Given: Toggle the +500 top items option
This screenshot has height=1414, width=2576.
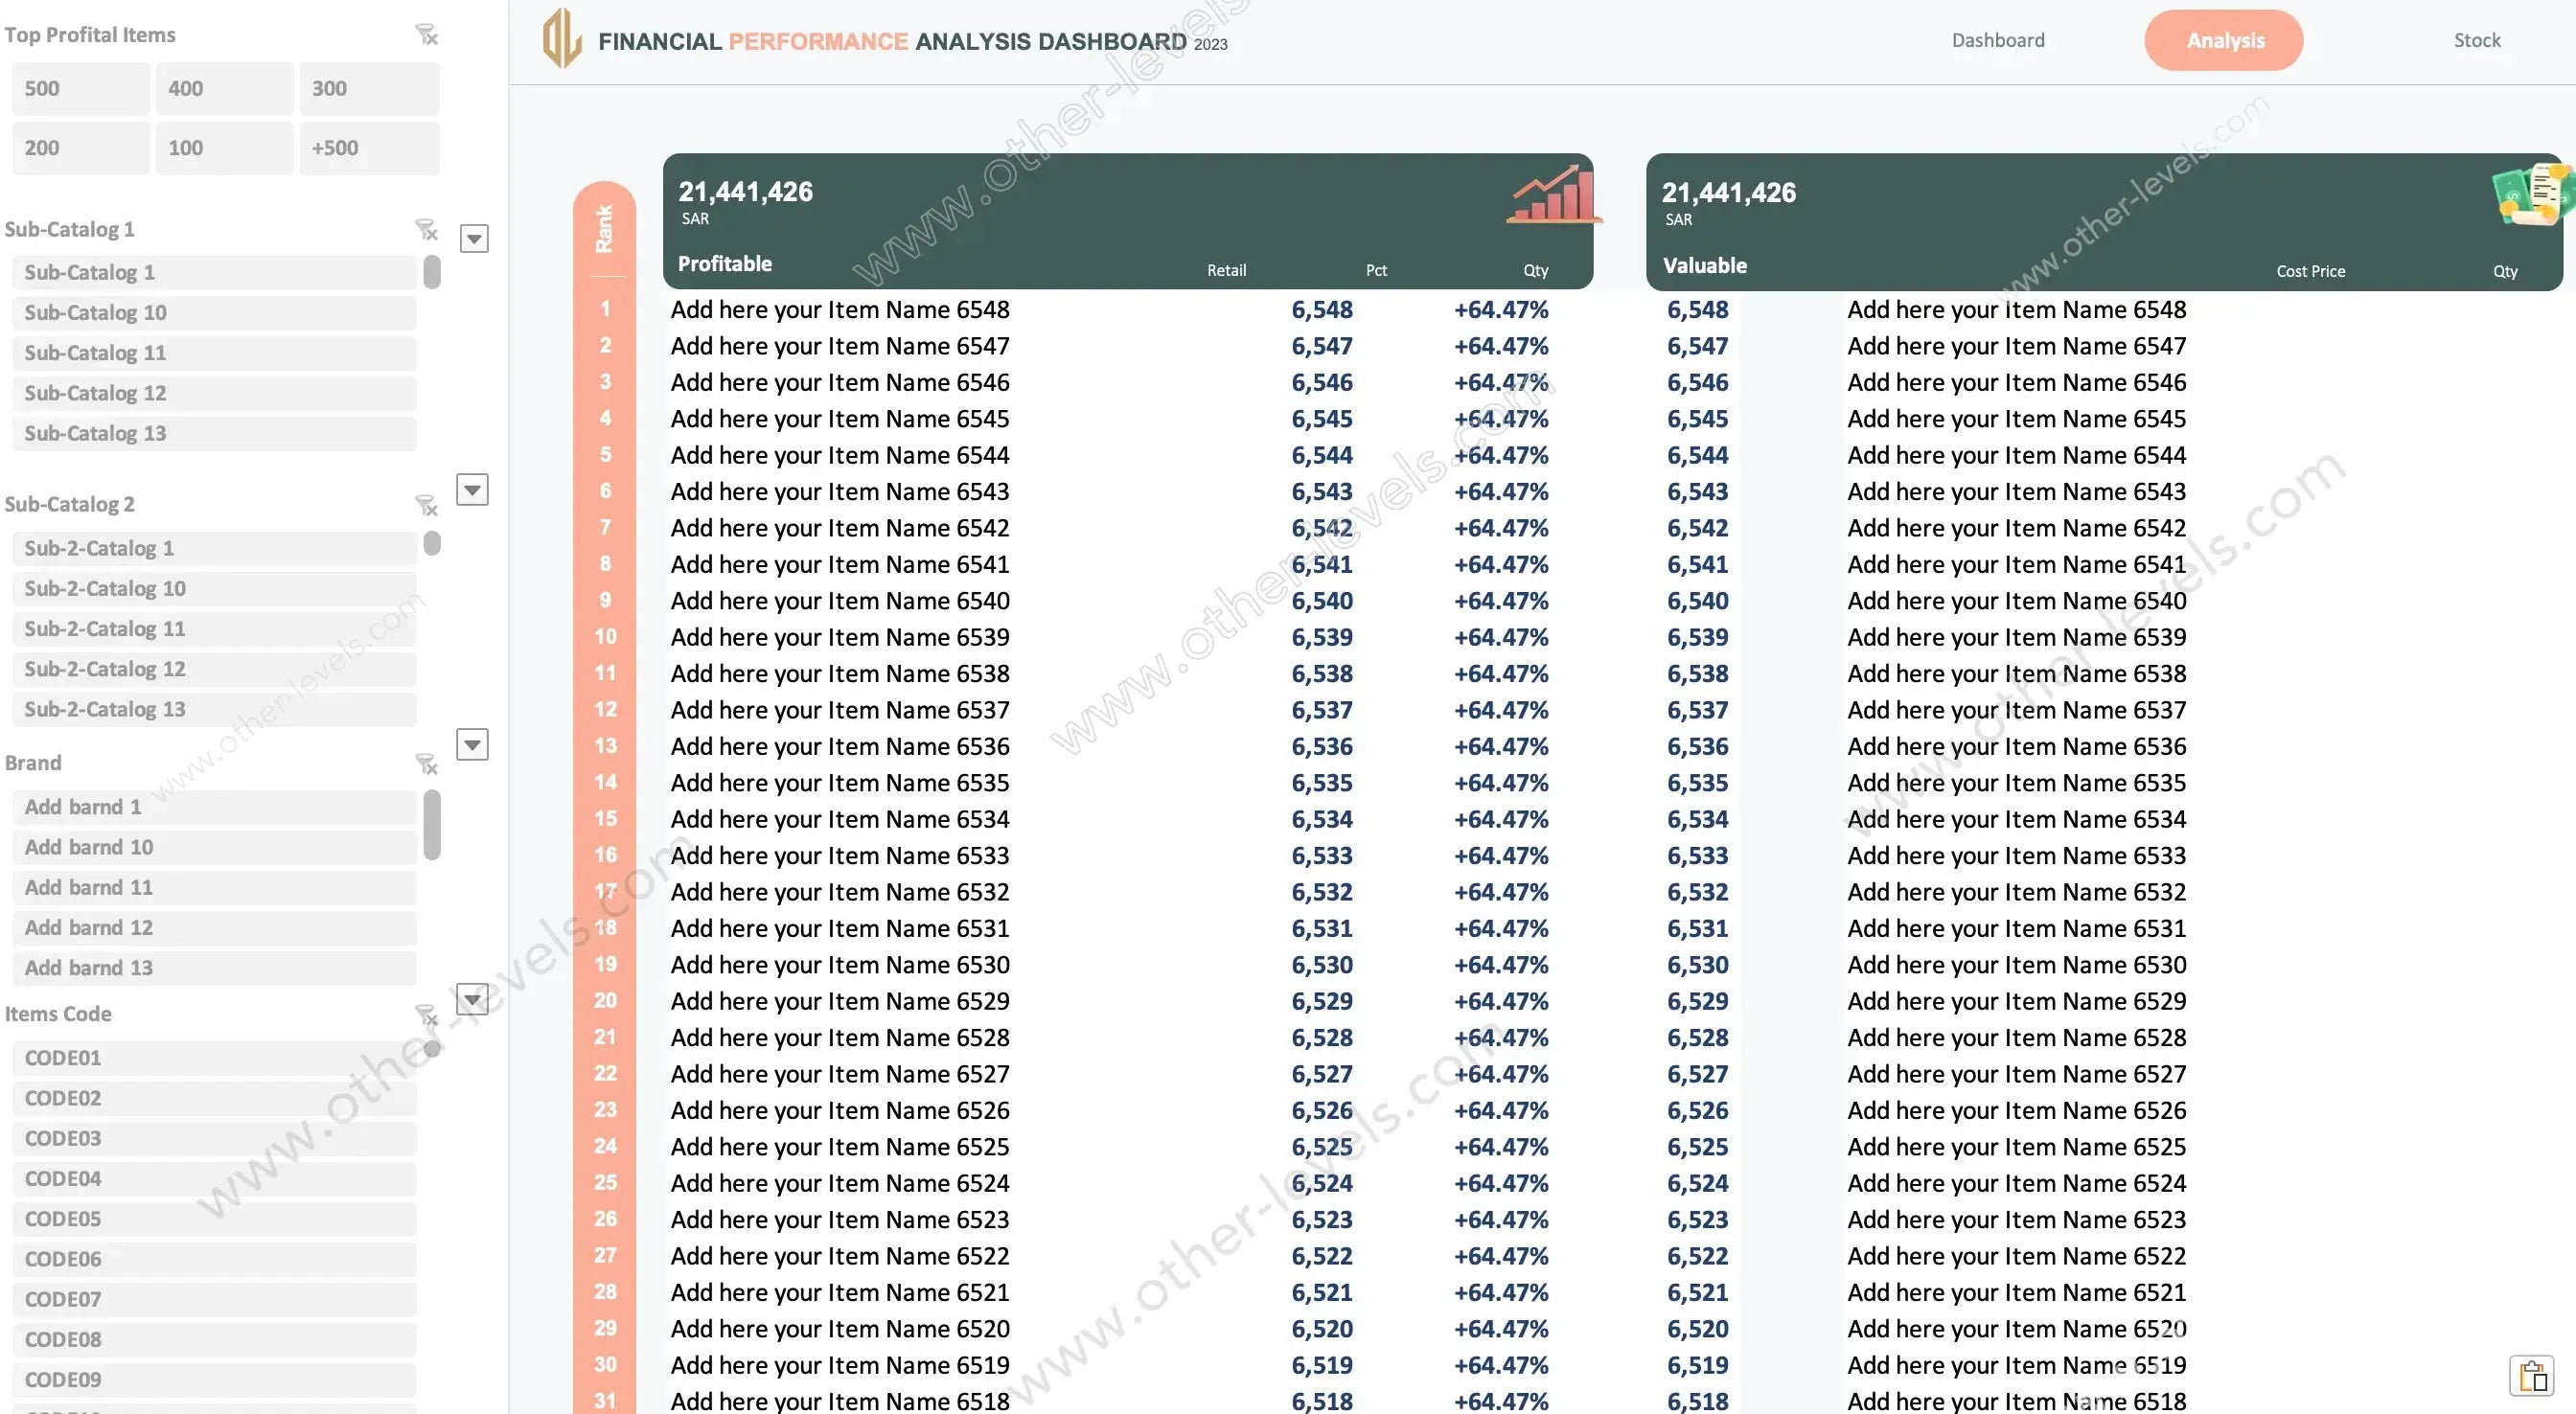Looking at the screenshot, I should 369,148.
